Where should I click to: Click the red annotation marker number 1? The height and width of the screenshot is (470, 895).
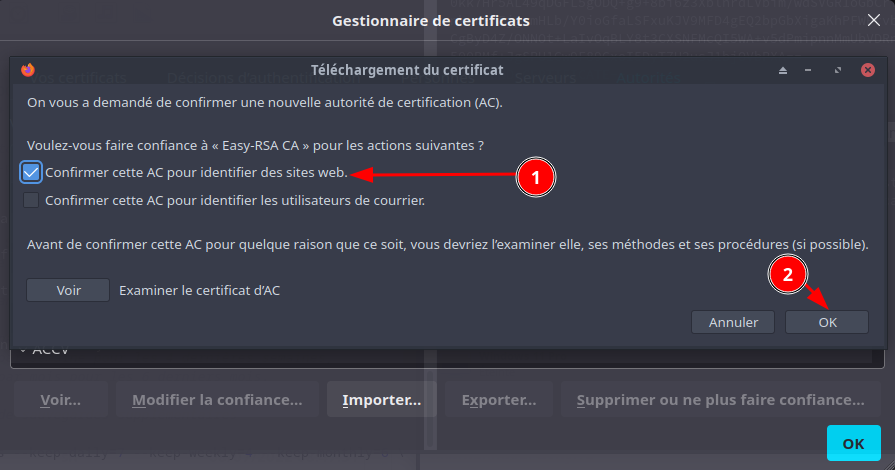(535, 178)
